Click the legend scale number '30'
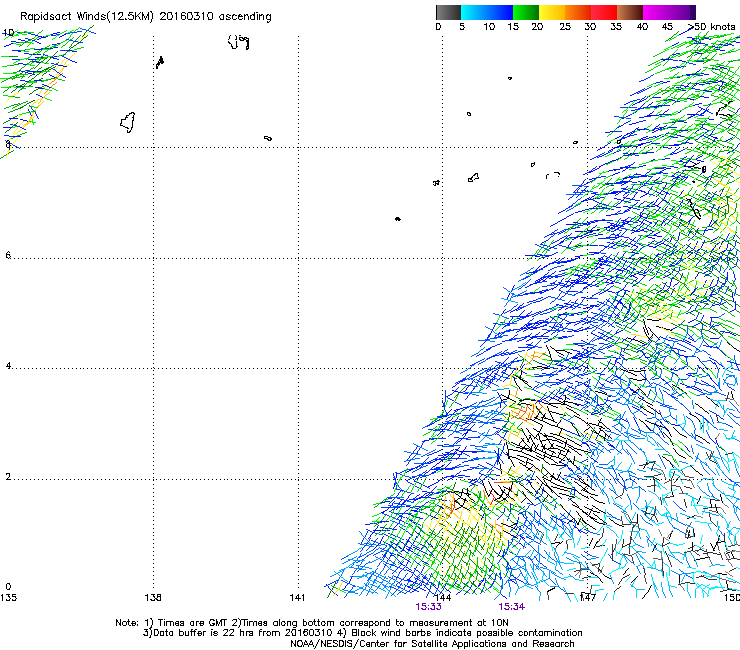The height and width of the screenshot is (650, 740). (x=590, y=27)
